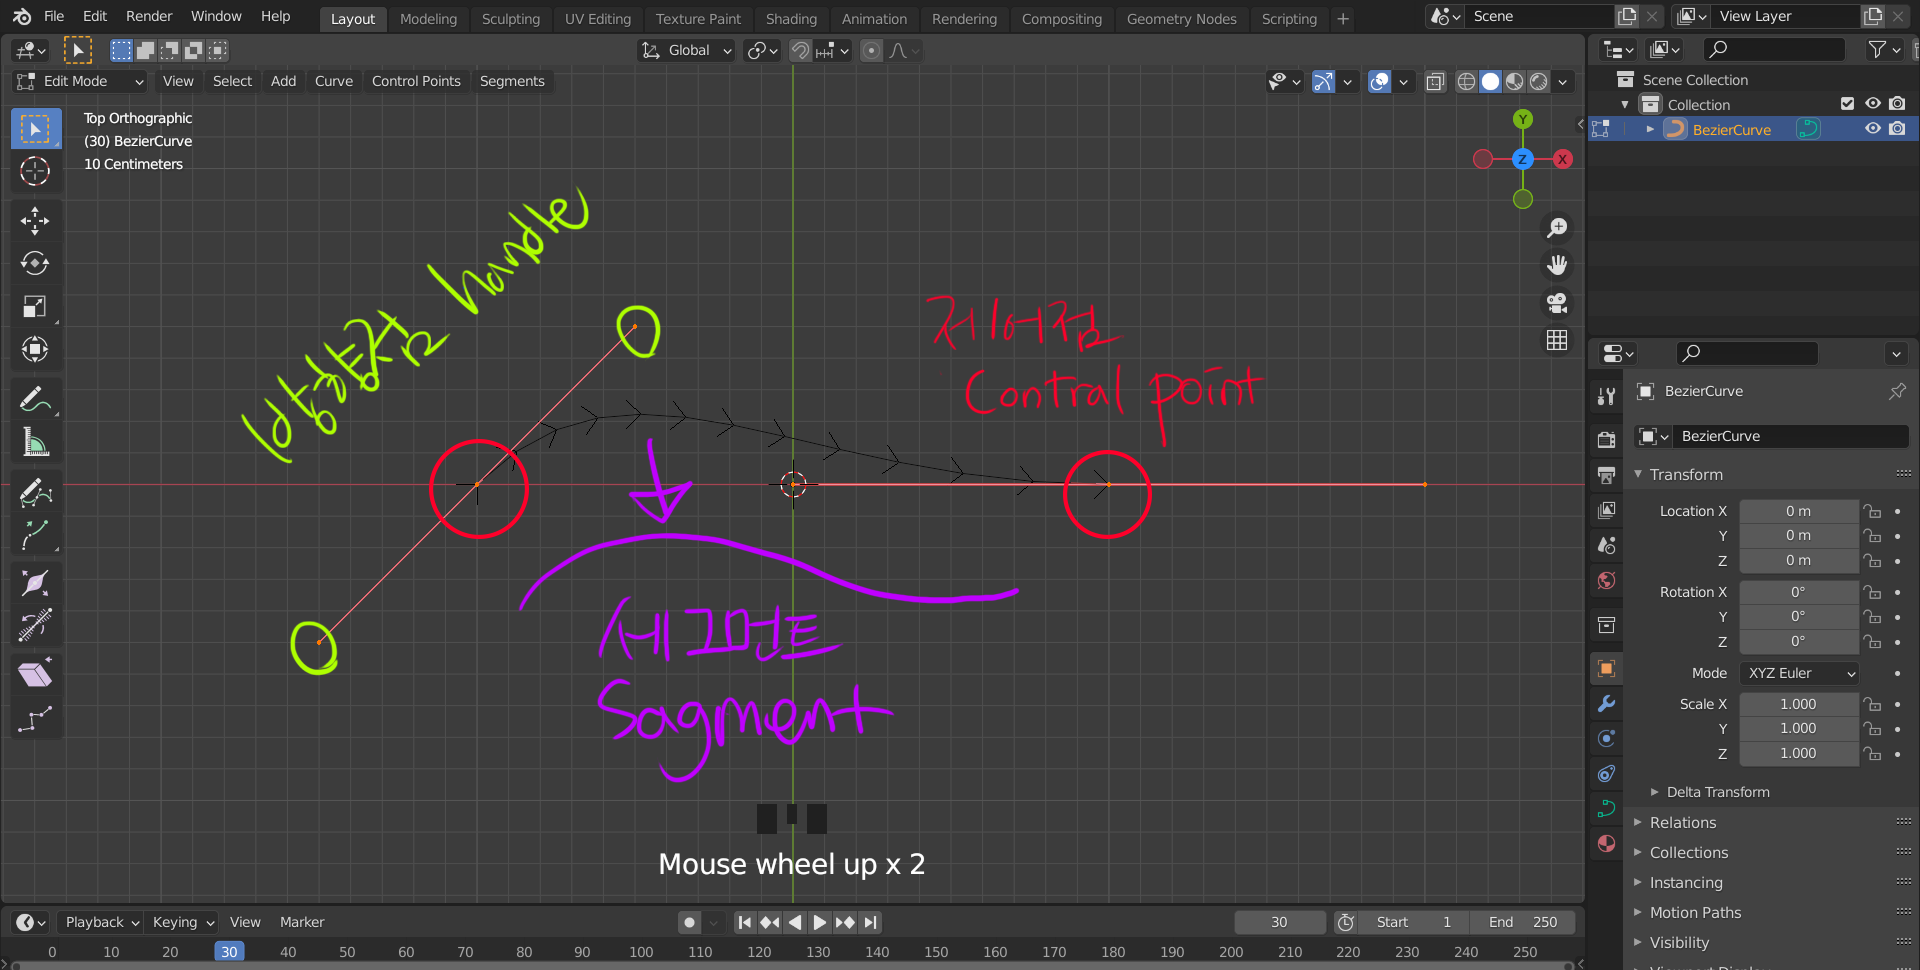
Task: Jump to the timeline start frame
Action: [x=744, y=922]
